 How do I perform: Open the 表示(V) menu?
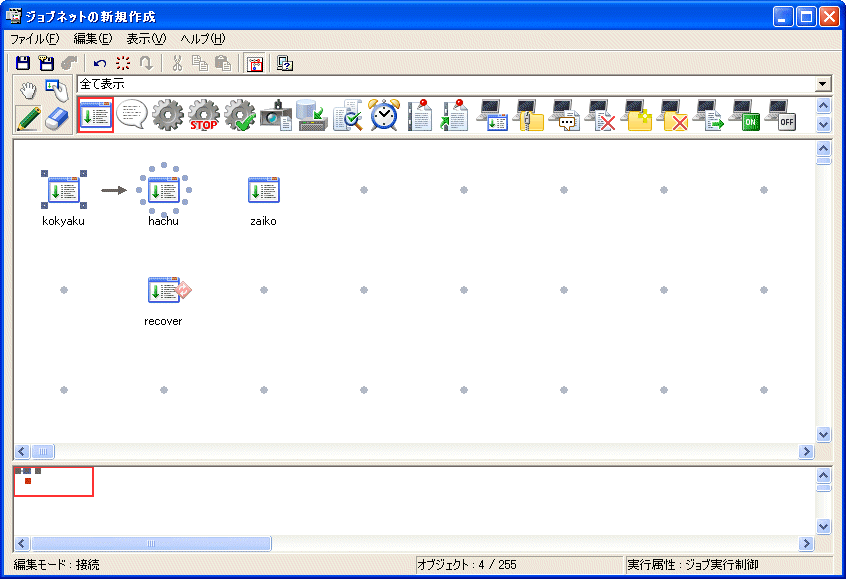point(146,39)
